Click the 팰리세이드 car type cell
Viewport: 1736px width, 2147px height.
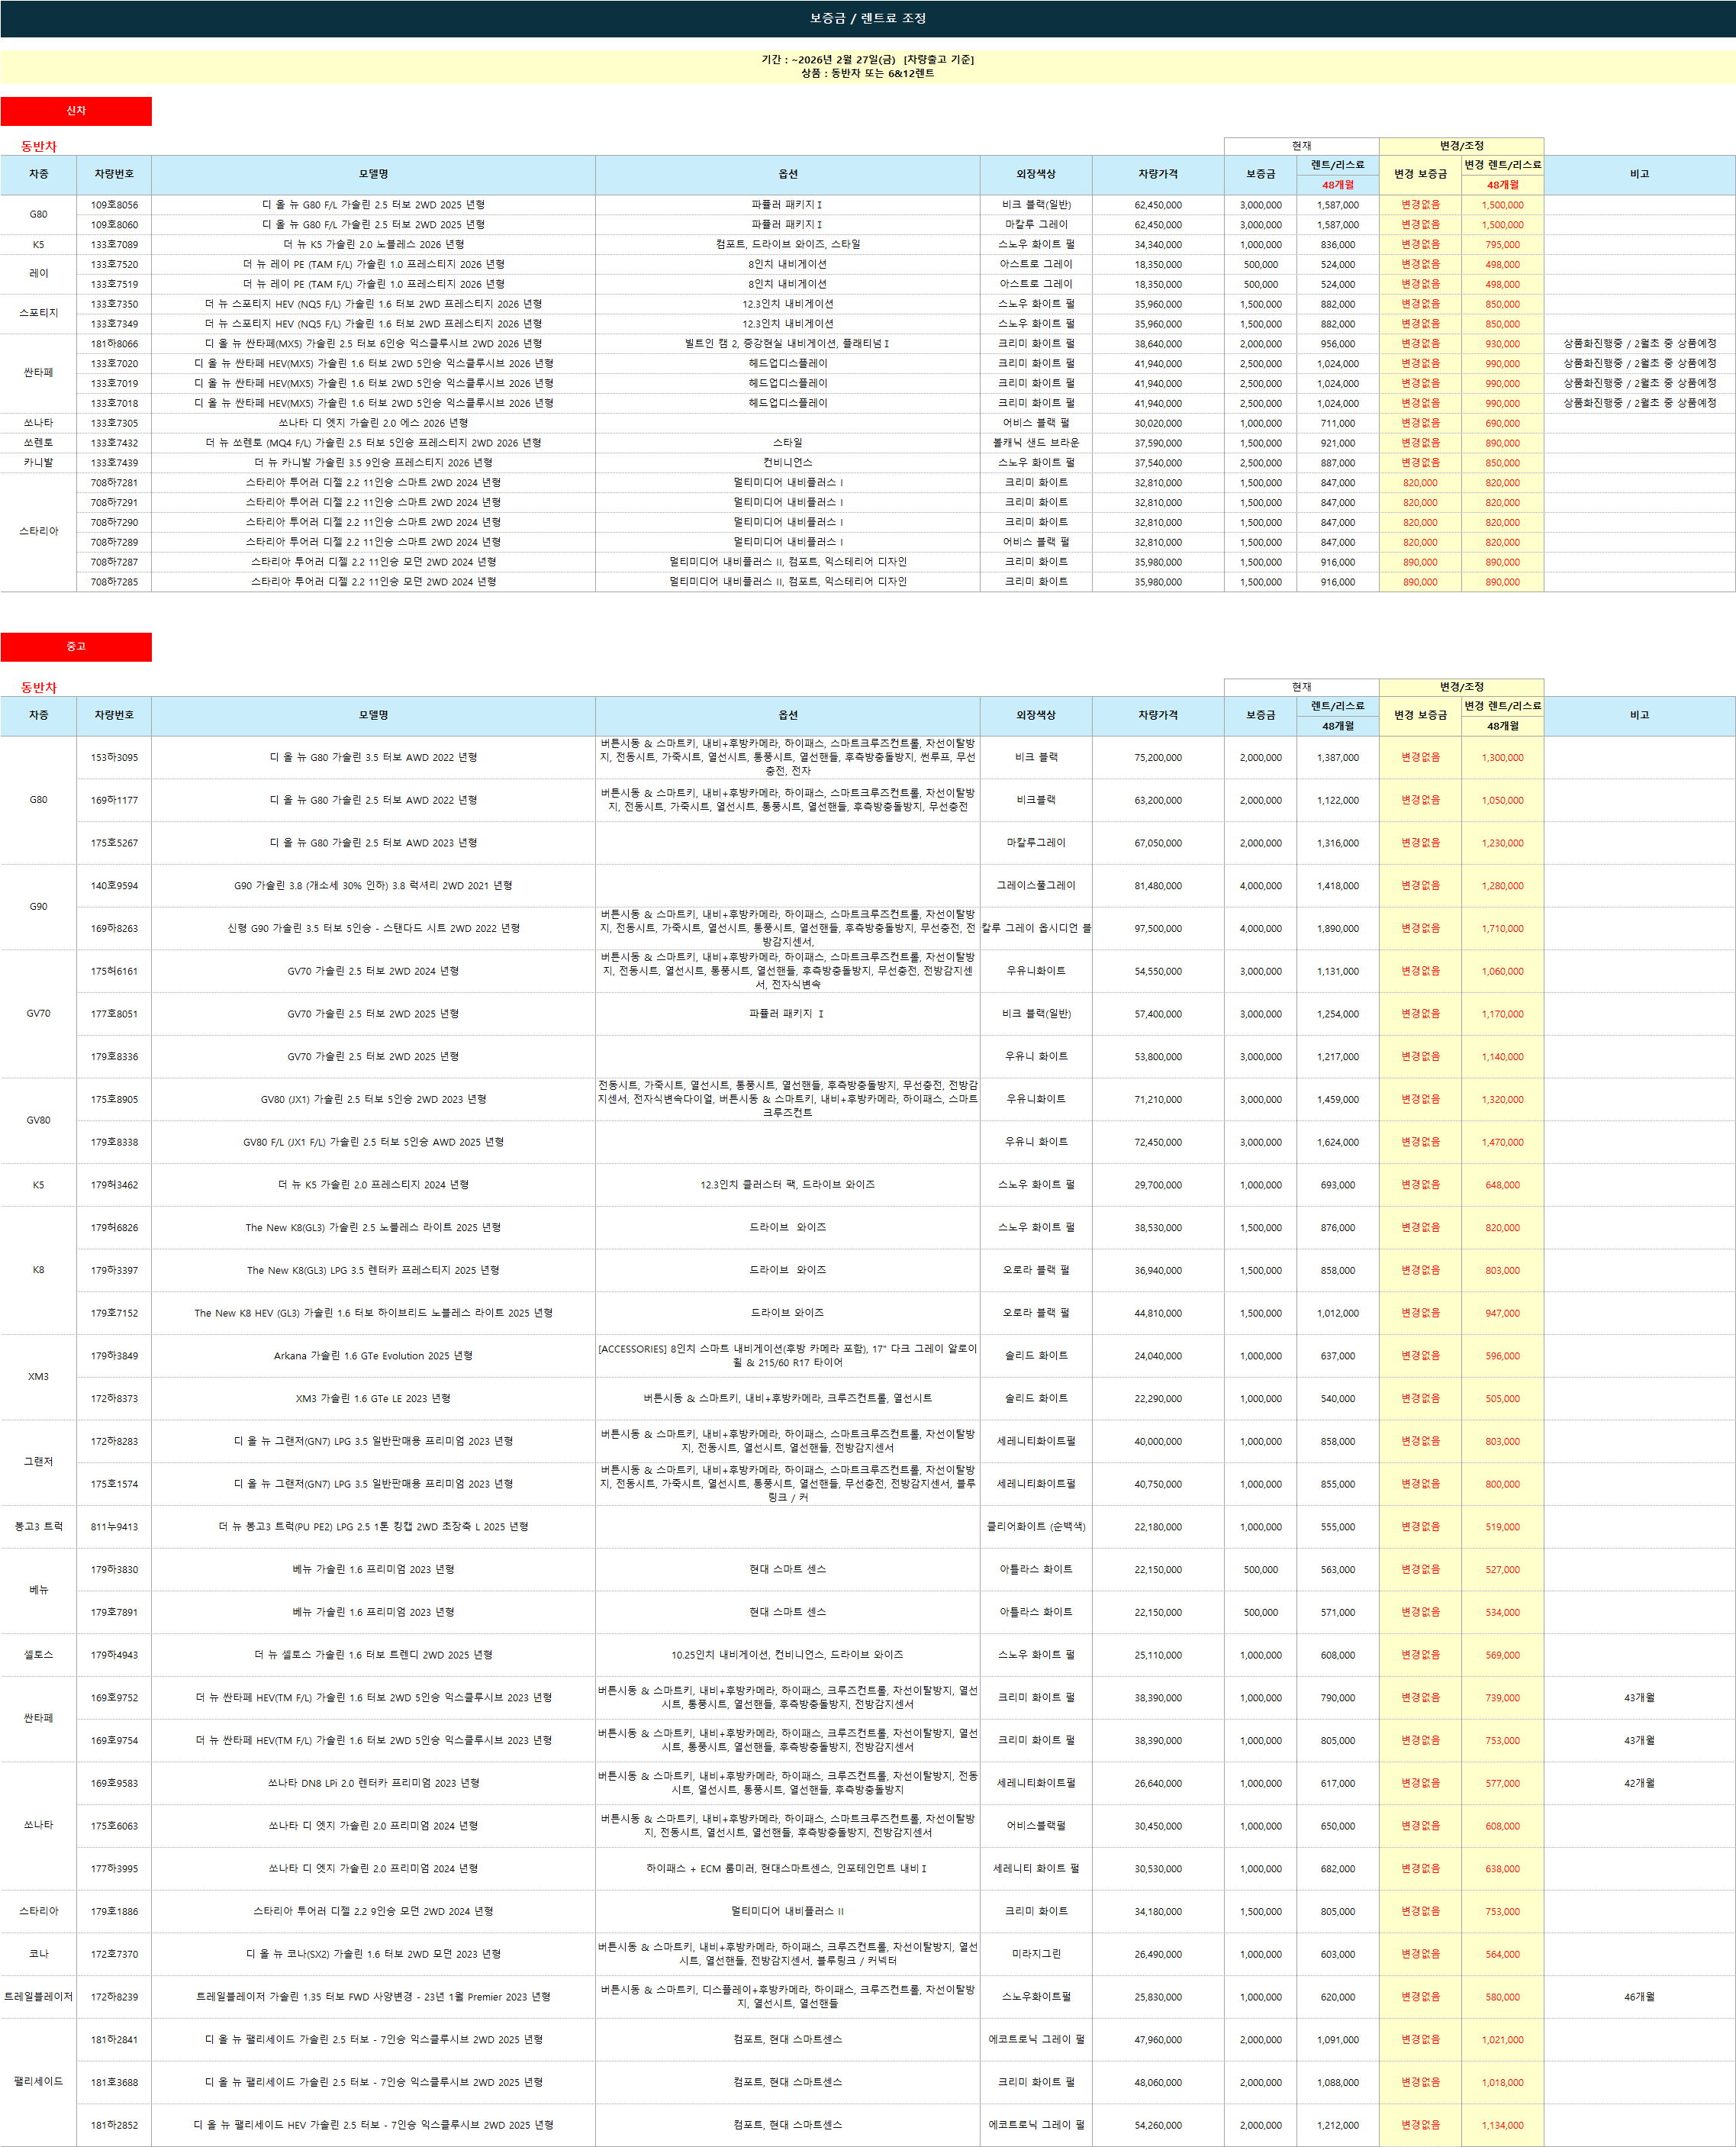point(38,2082)
